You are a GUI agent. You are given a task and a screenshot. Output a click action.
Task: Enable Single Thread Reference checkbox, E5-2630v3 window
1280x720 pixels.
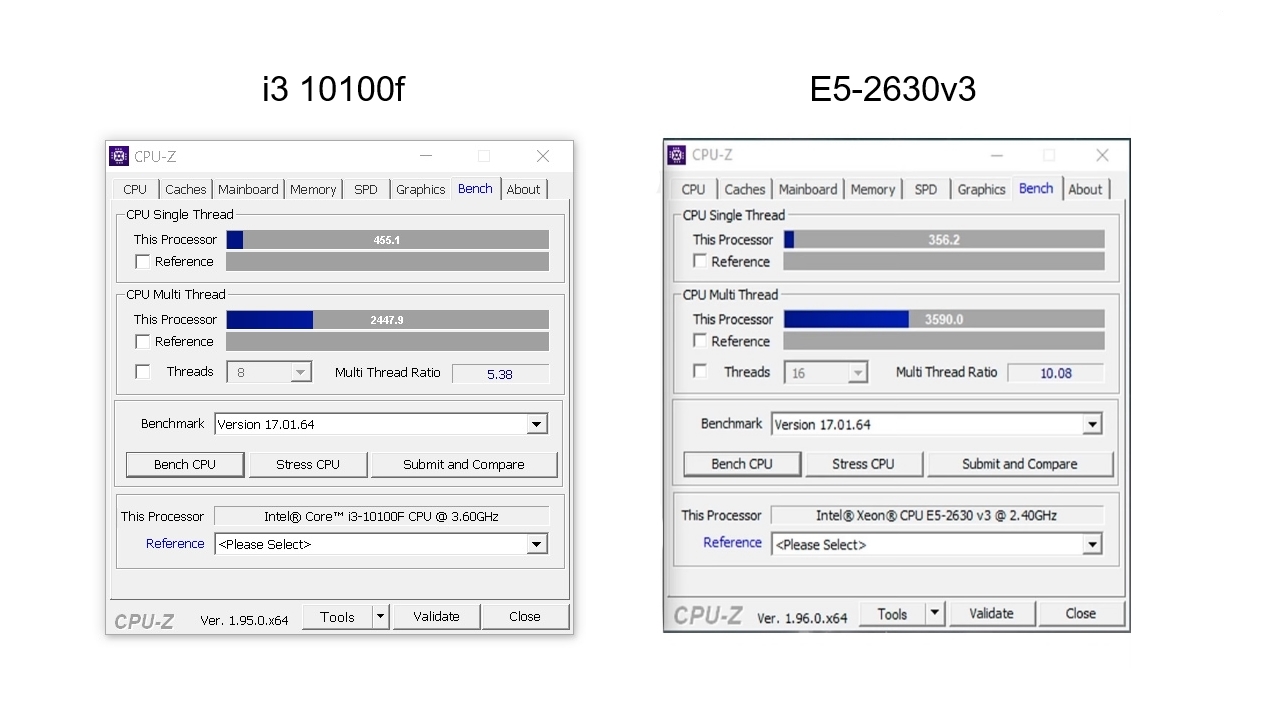coord(700,261)
